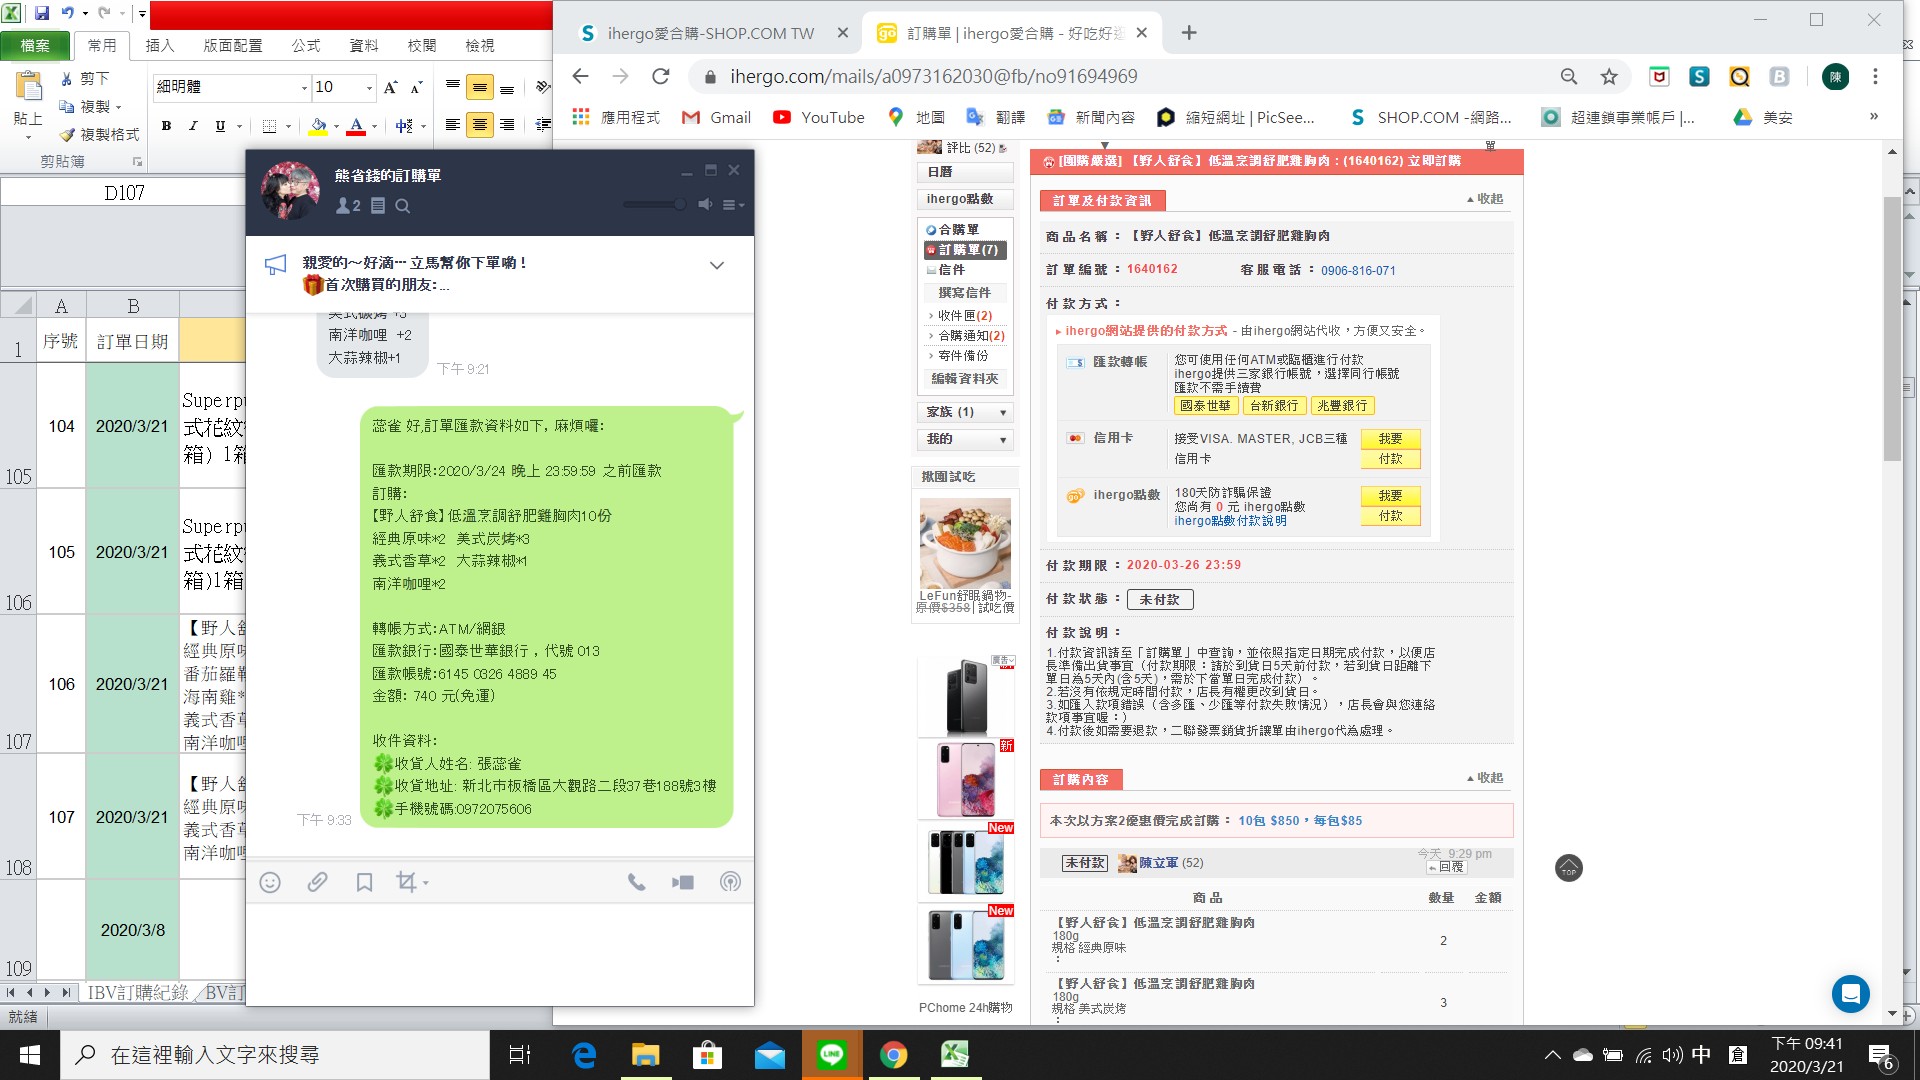Open the Chrome zoom magnifier icon

pos(1569,77)
